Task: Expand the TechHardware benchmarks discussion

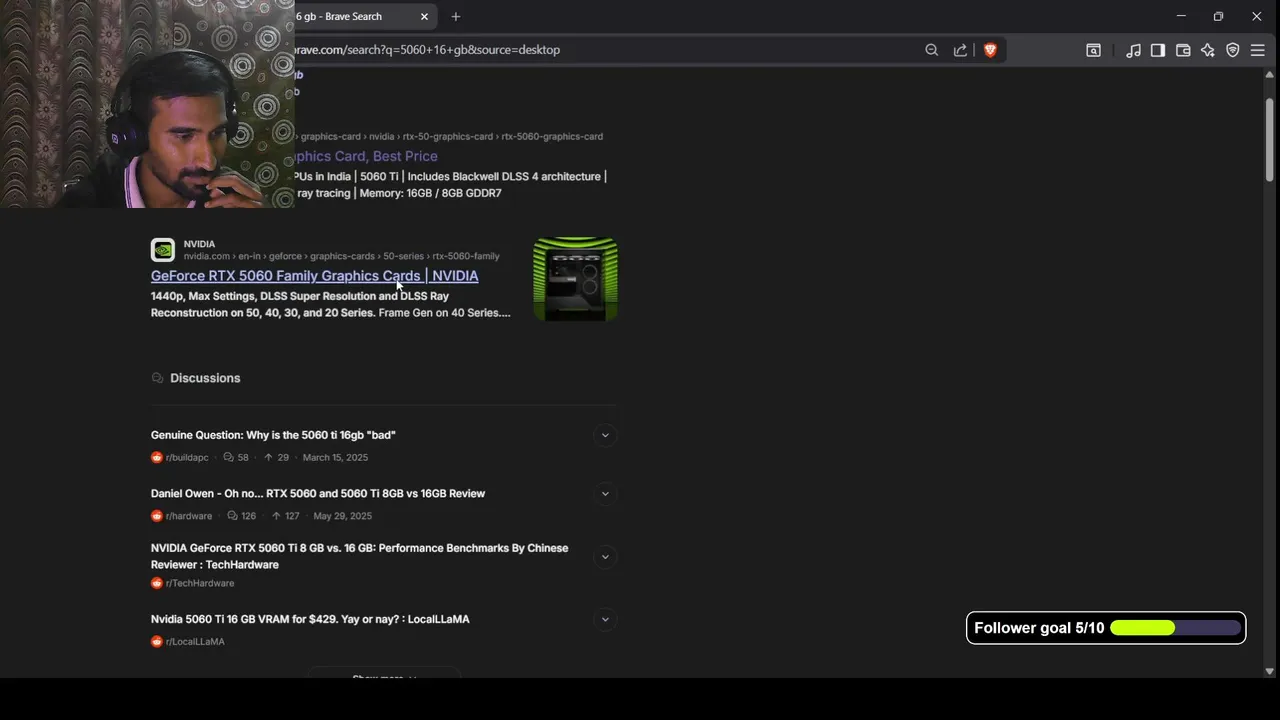Action: tap(605, 557)
